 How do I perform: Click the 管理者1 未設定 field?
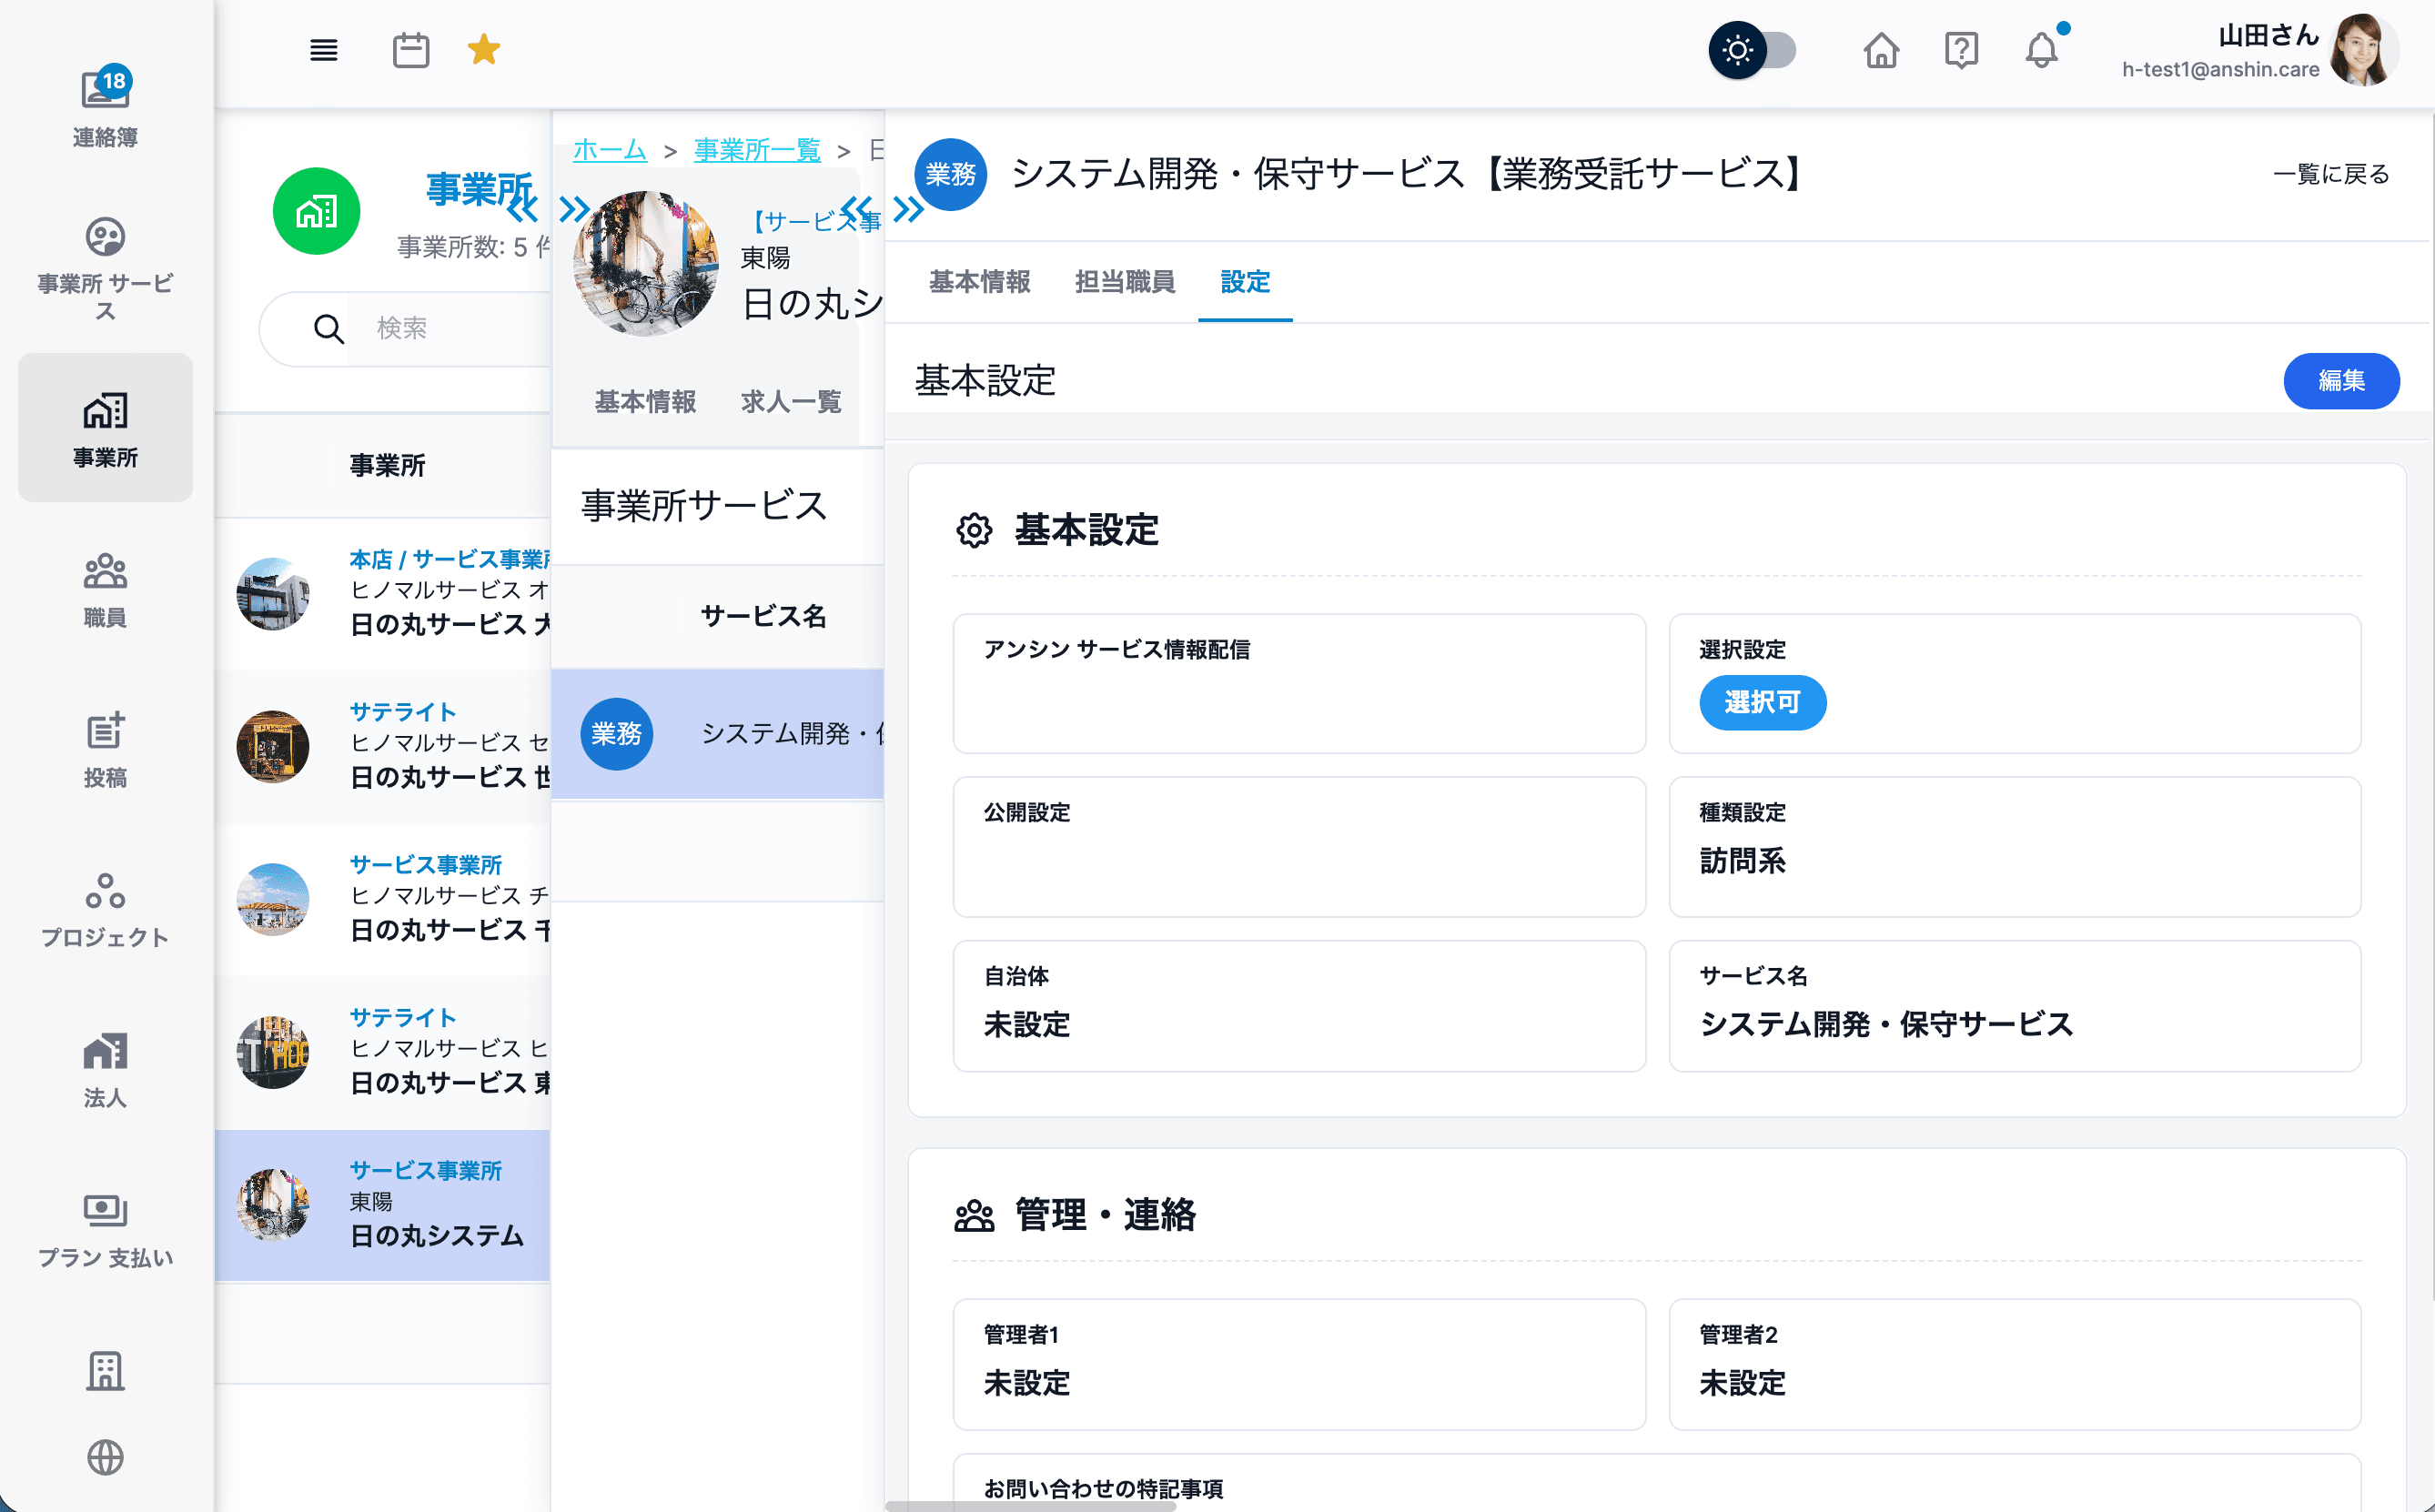(x=1299, y=1364)
